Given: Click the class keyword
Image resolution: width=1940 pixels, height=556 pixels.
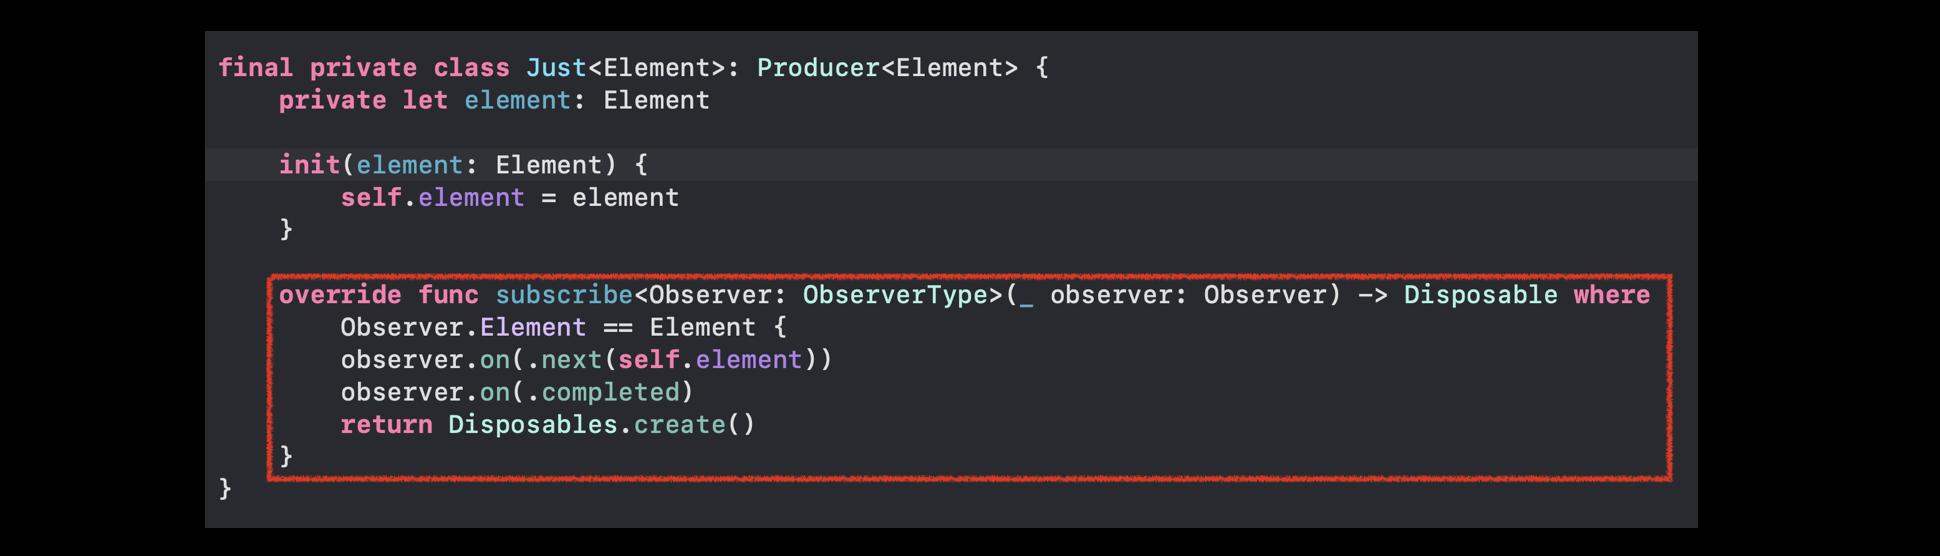Looking at the screenshot, I should pyautogui.click(x=471, y=68).
